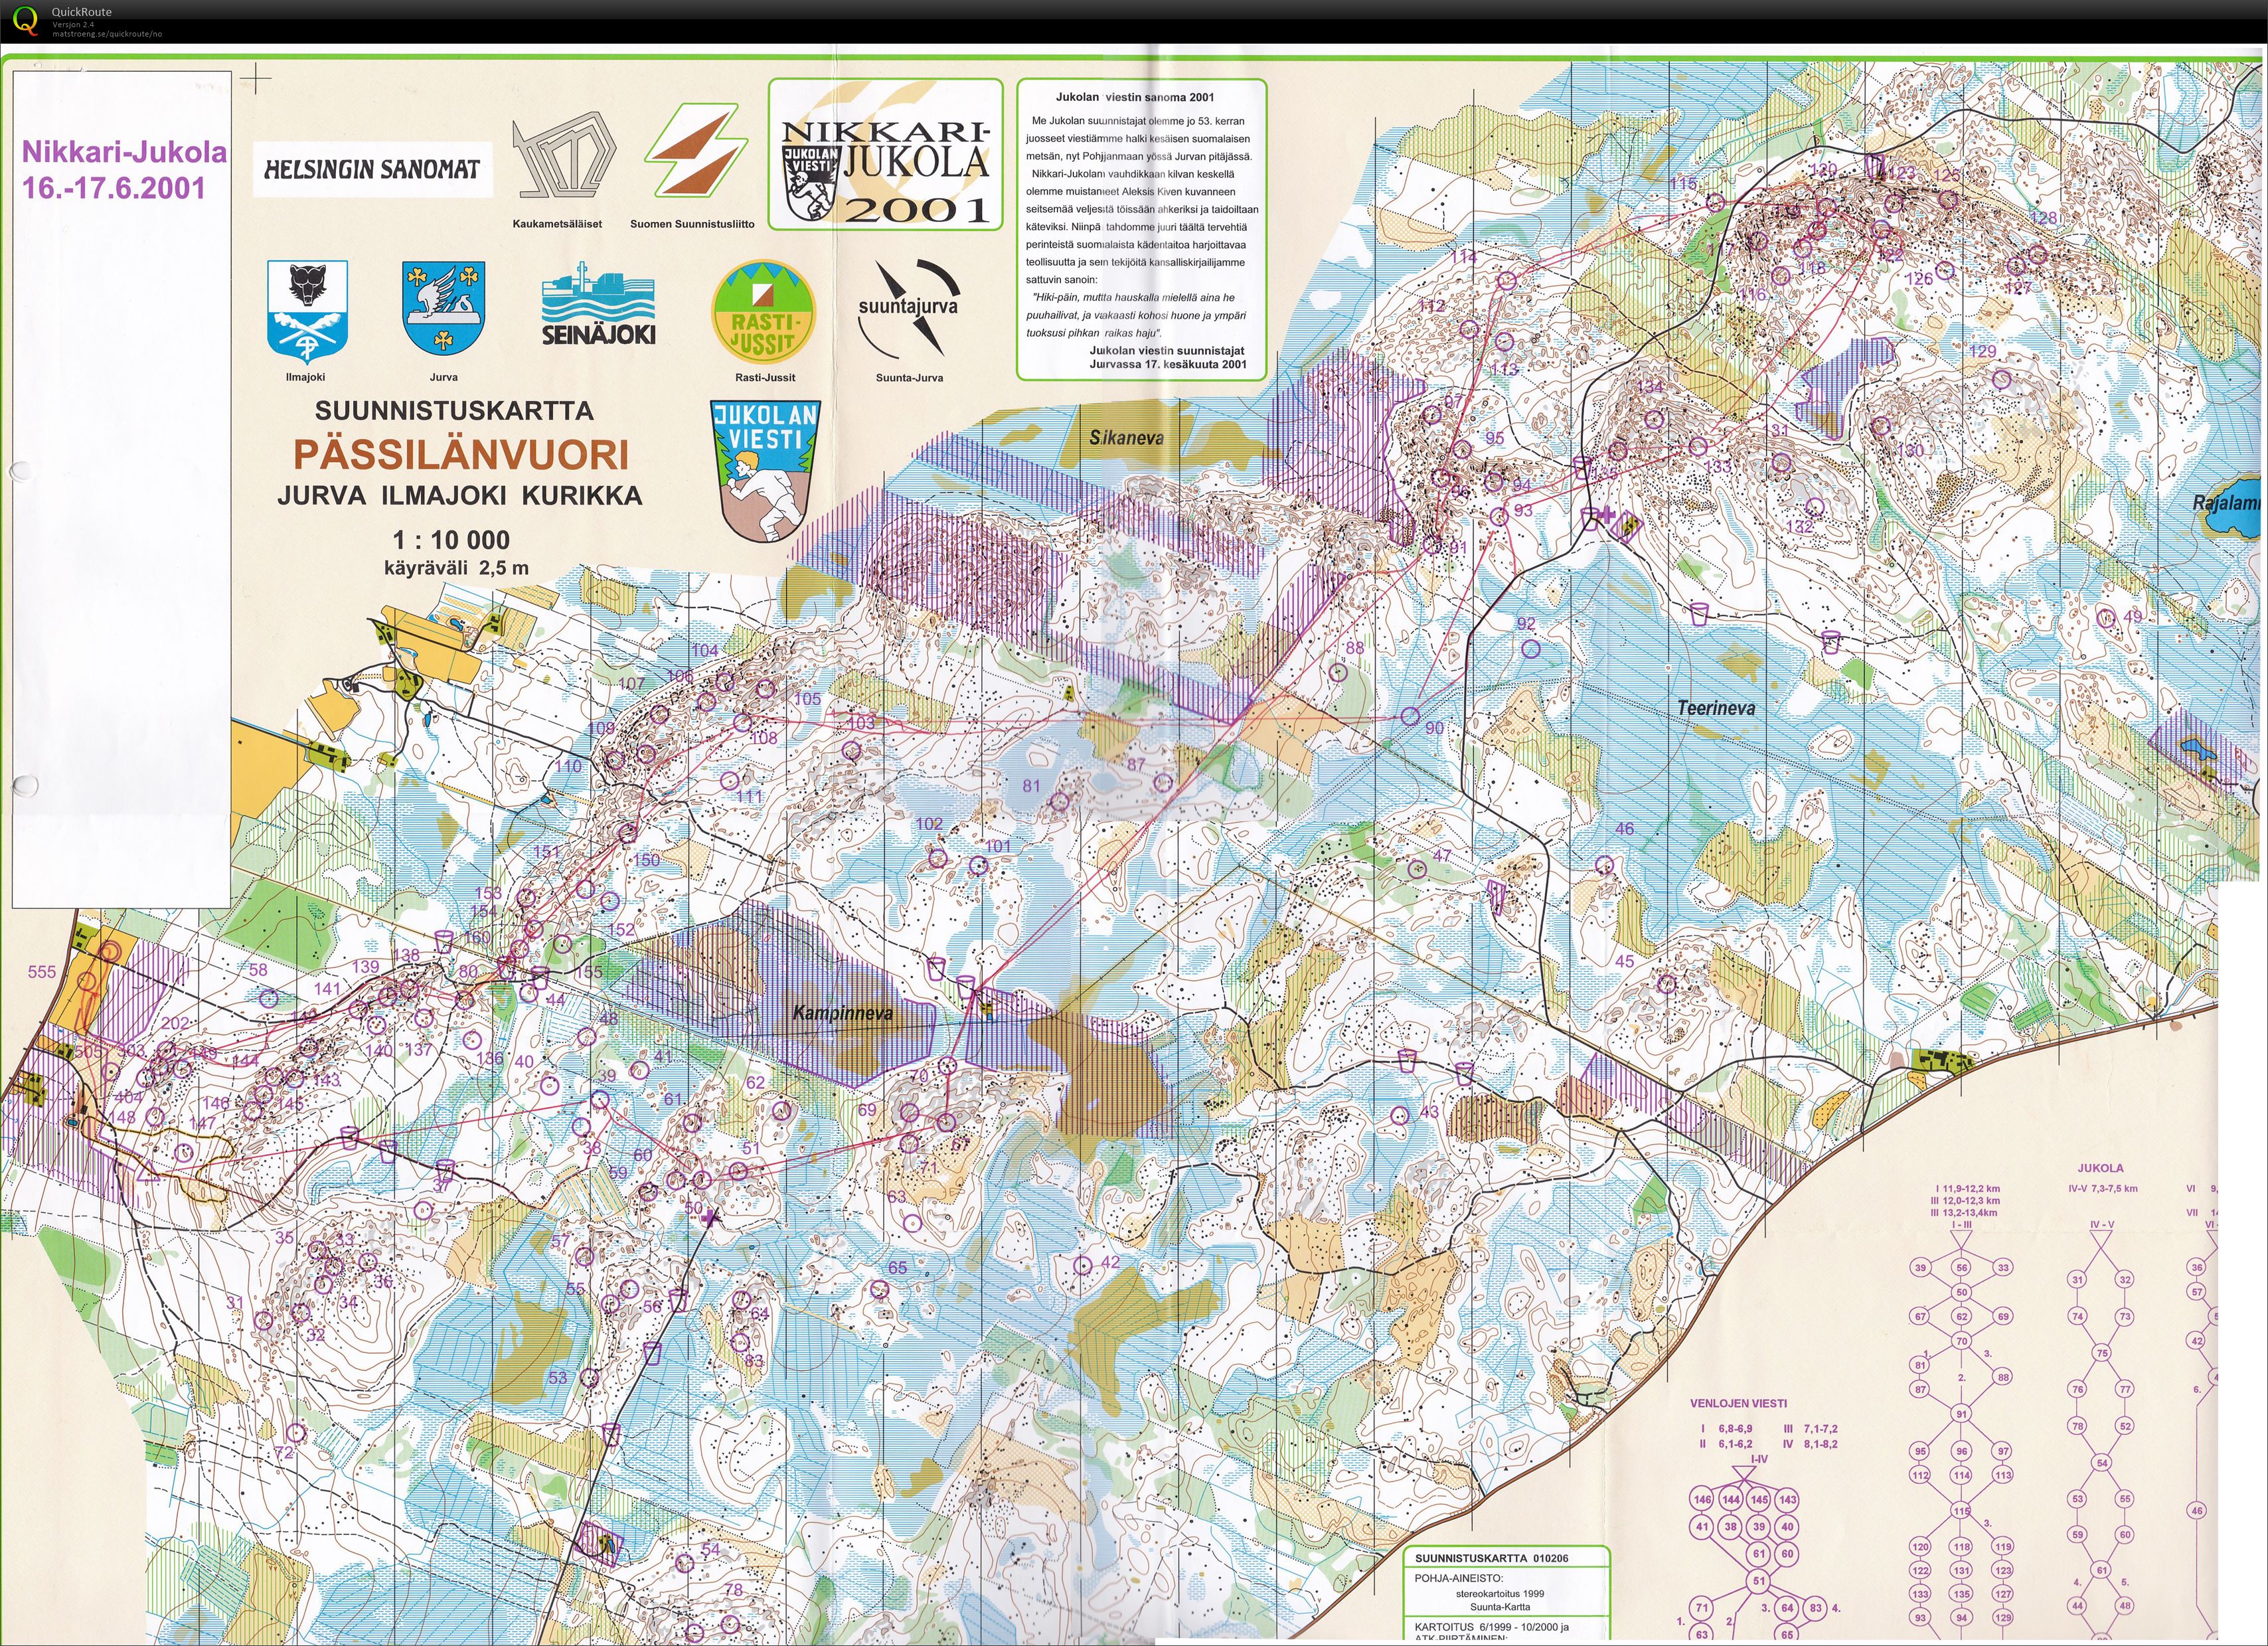Click control number 81 on the map
Image resolution: width=2268 pixels, height=1646 pixels.
[x=1031, y=786]
